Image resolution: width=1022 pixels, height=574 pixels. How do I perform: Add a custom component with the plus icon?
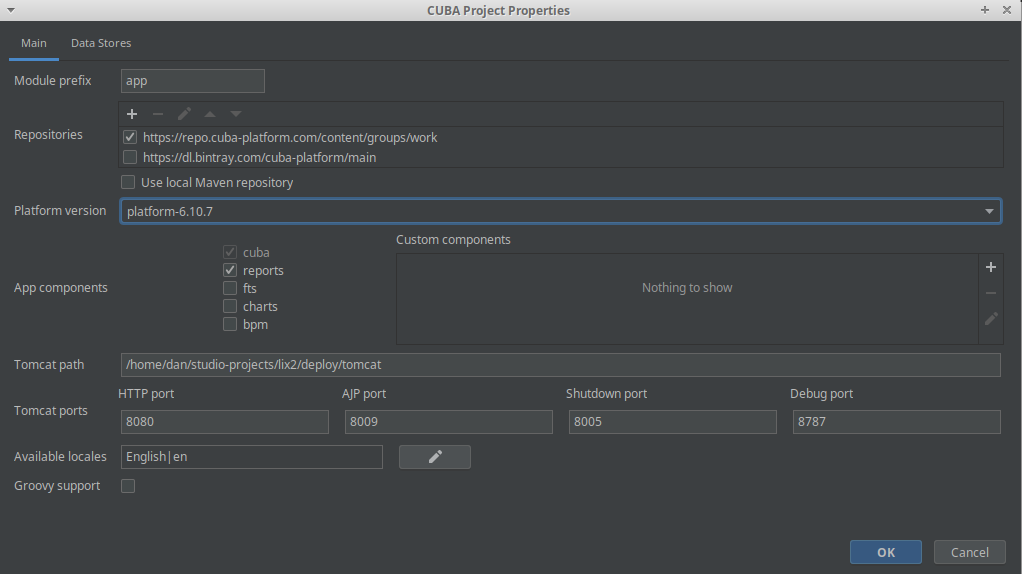(991, 267)
